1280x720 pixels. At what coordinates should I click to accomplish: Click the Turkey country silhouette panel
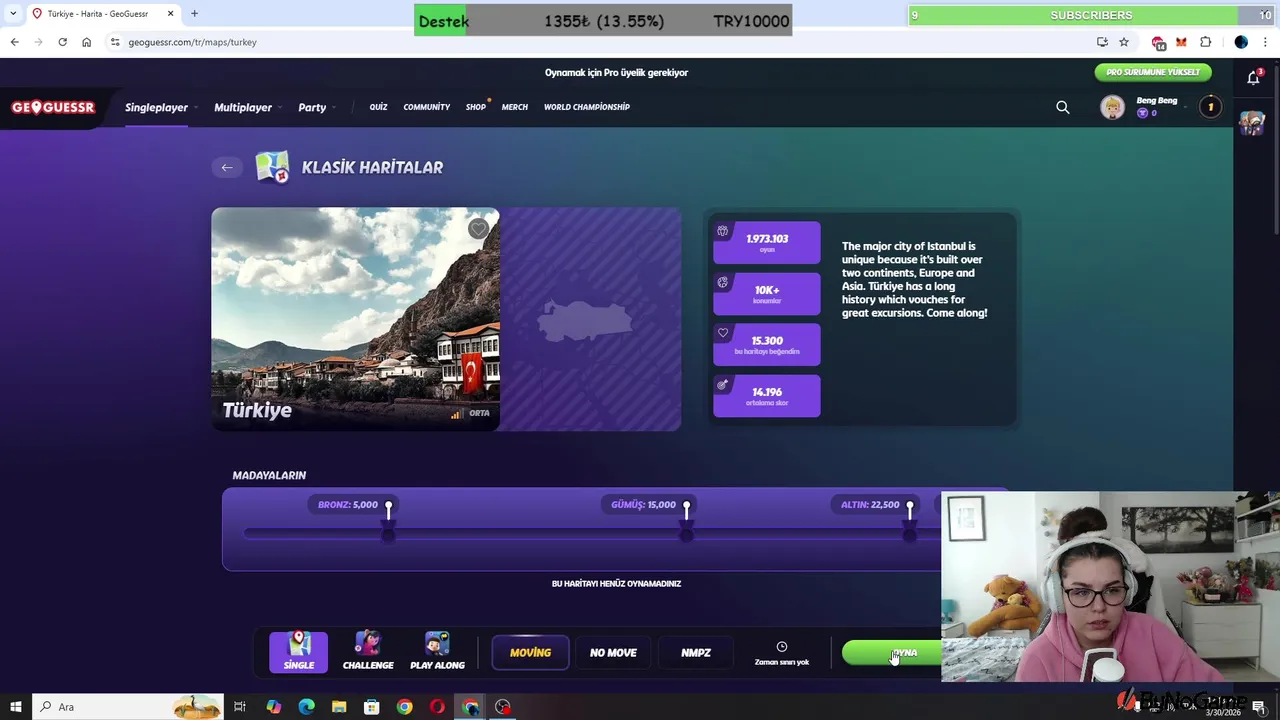point(591,319)
